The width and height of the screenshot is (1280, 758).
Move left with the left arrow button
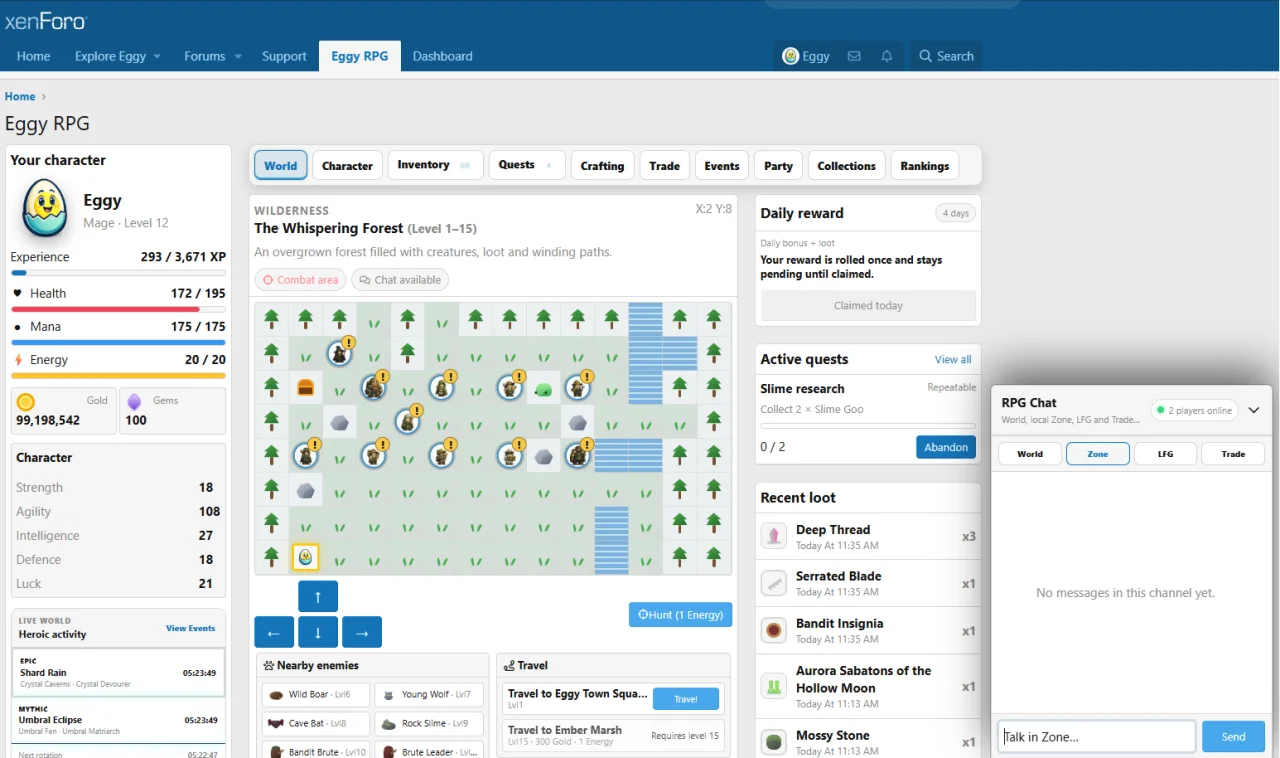274,632
